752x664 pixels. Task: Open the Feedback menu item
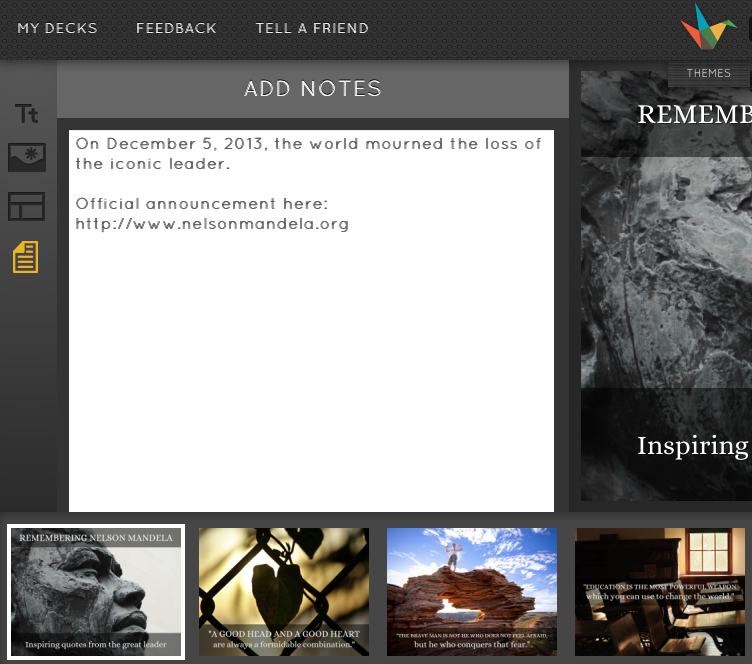(x=176, y=28)
